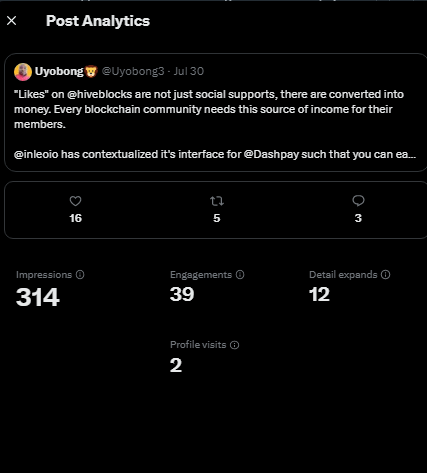Open the Engagements info icon

(x=240, y=275)
